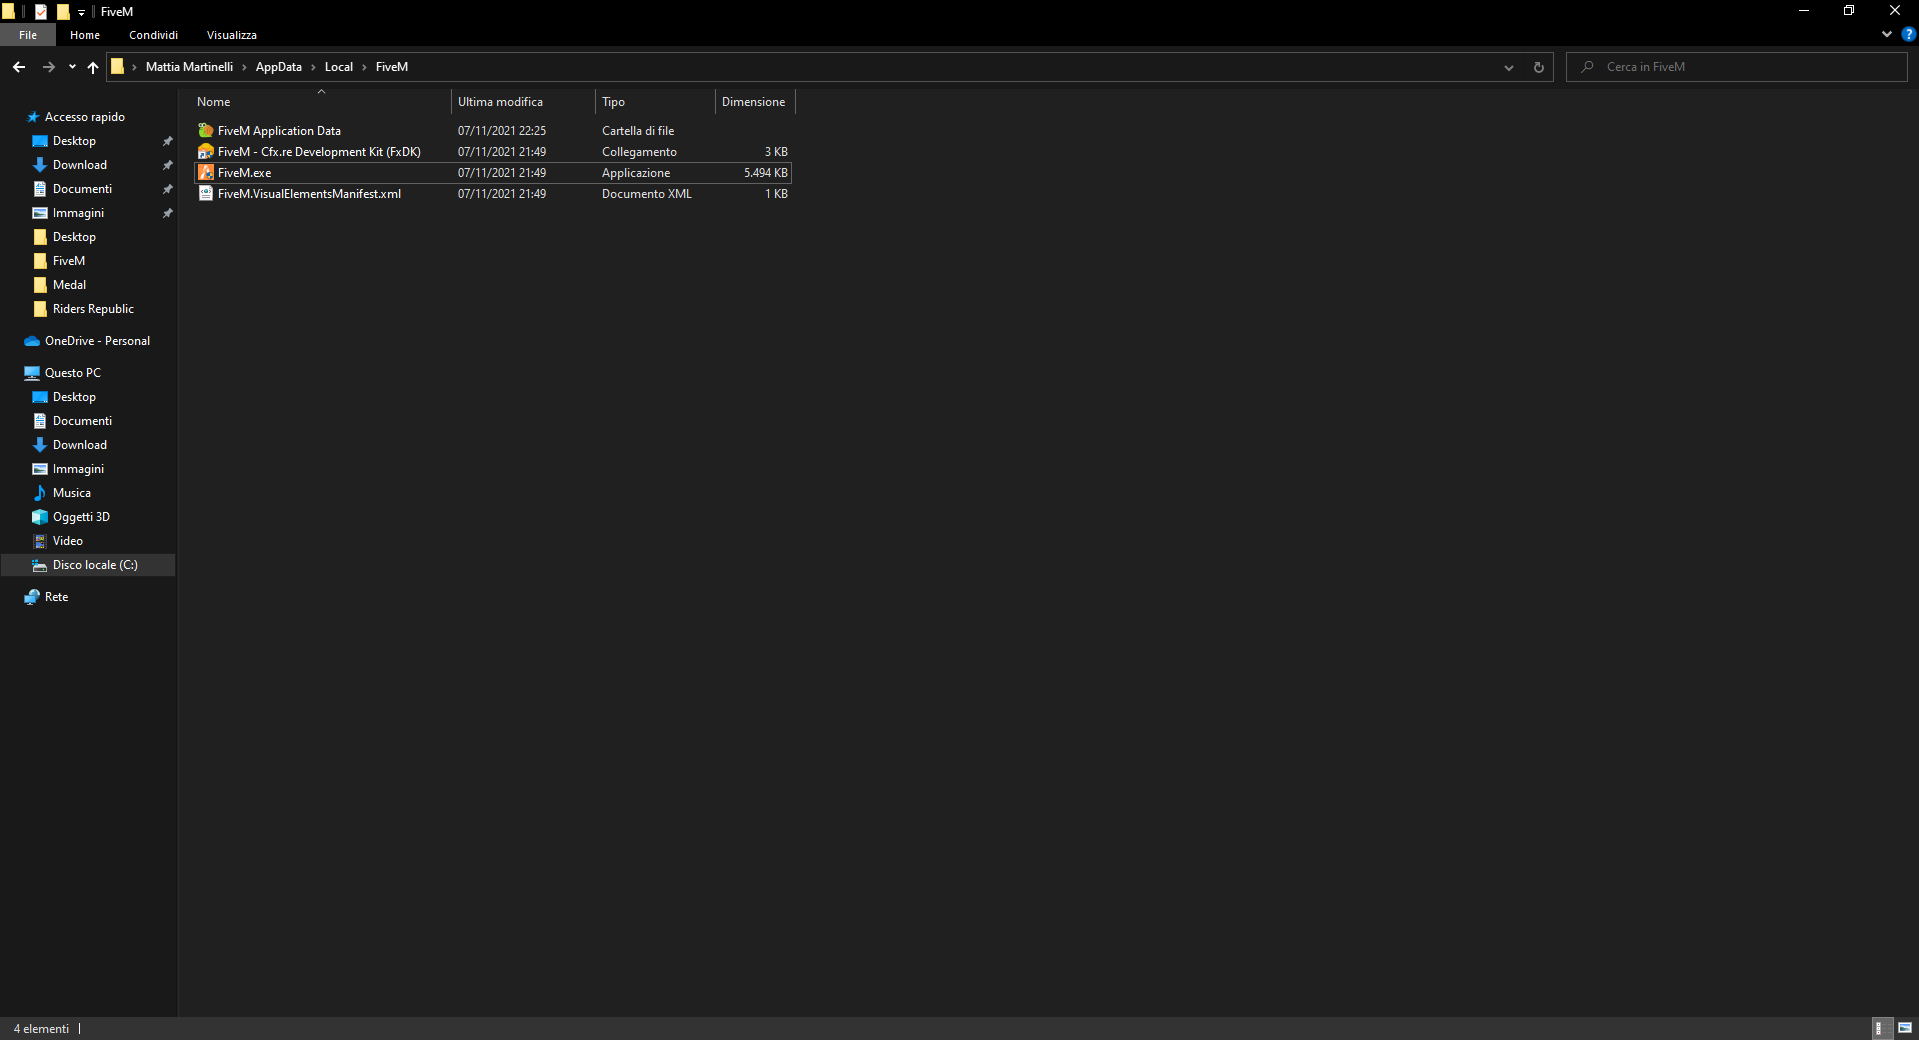
Task: Open Disco locale (C:) drive
Action: (x=88, y=565)
